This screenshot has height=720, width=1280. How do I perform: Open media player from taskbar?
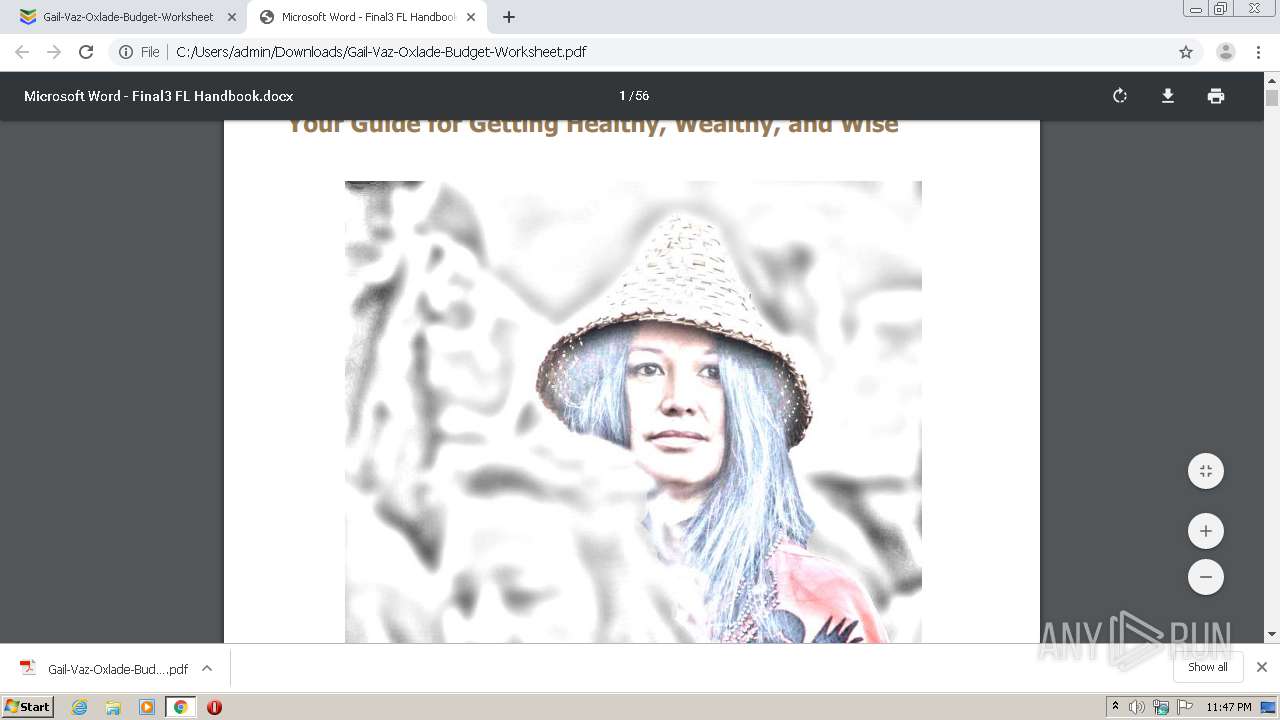click(x=147, y=707)
